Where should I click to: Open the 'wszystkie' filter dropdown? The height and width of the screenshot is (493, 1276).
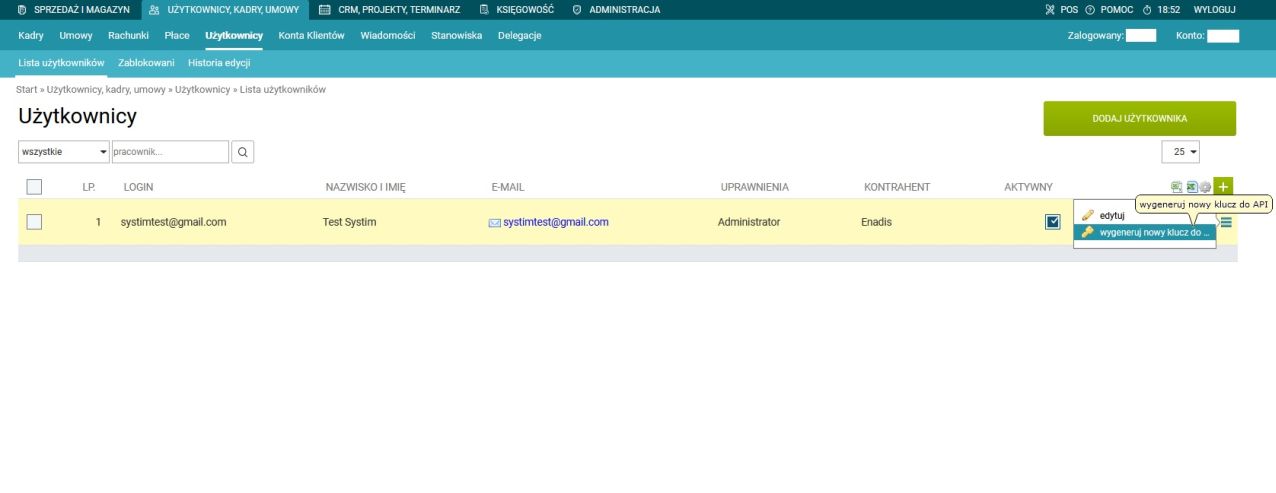(x=63, y=152)
